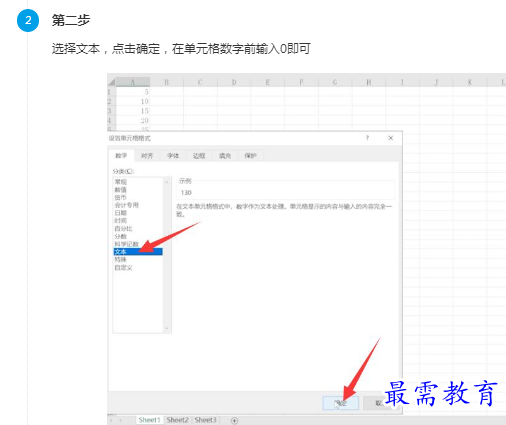
Task: Switch to the 边框 tab
Action: pyautogui.click(x=199, y=156)
